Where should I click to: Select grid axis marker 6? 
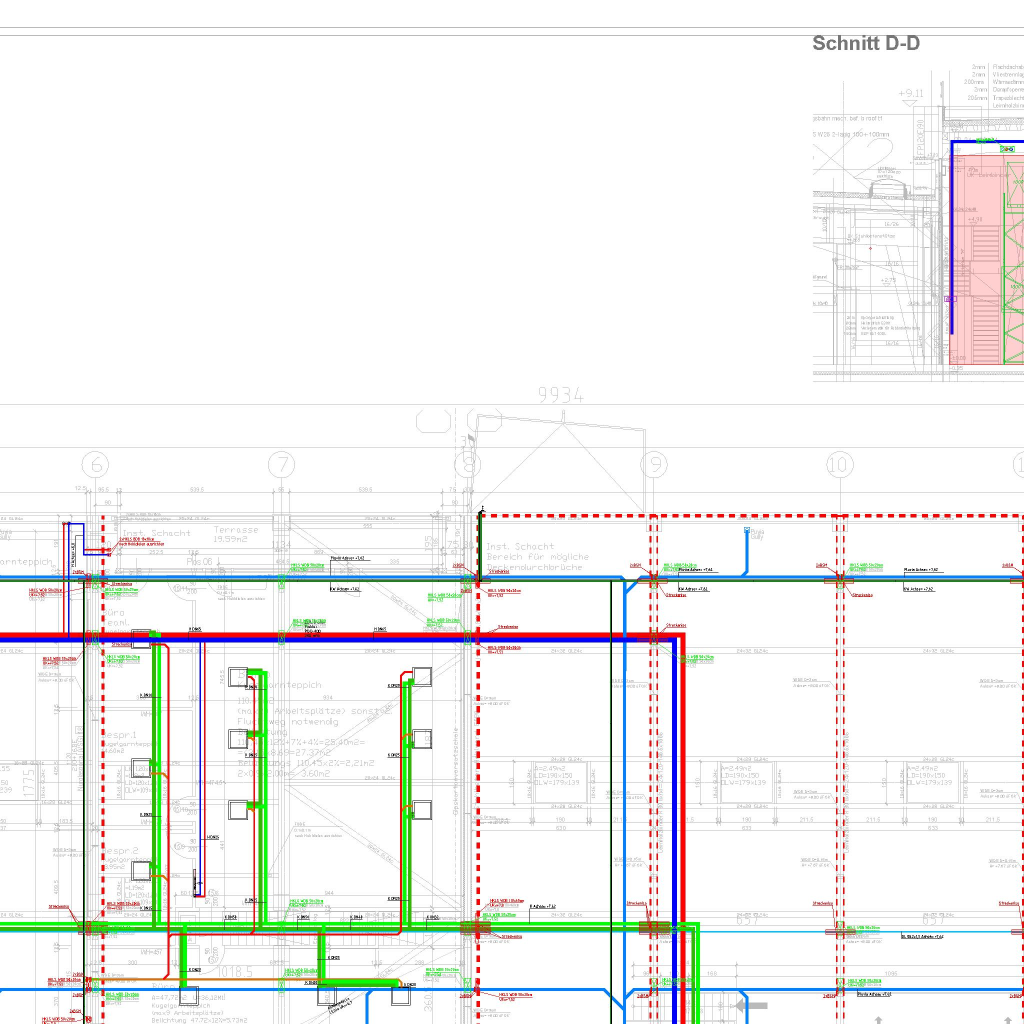tap(96, 465)
